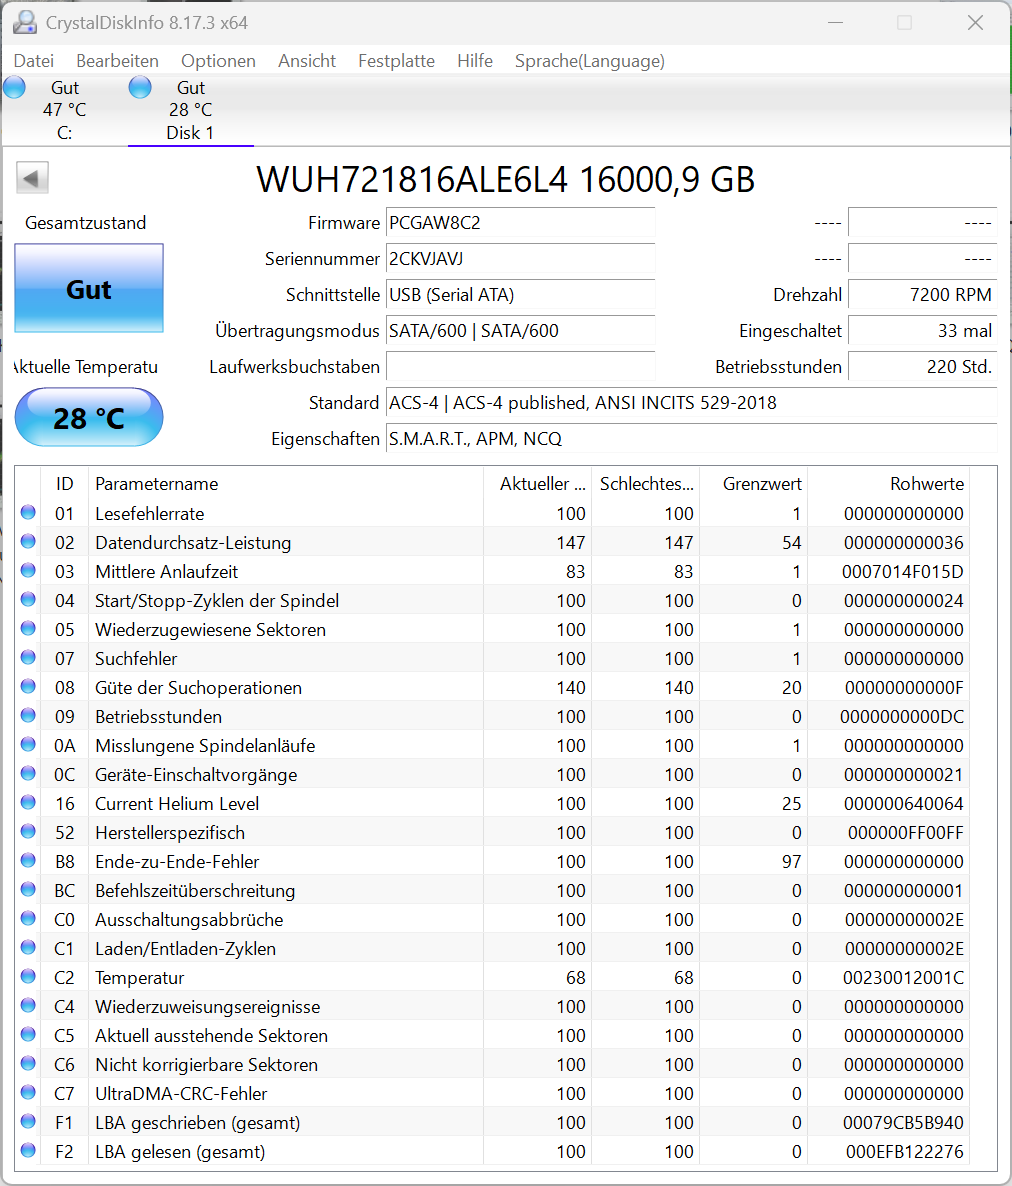Viewport: 1012px width, 1186px height.
Task: Click the blue status orb for drive C:
Action: coord(14,88)
